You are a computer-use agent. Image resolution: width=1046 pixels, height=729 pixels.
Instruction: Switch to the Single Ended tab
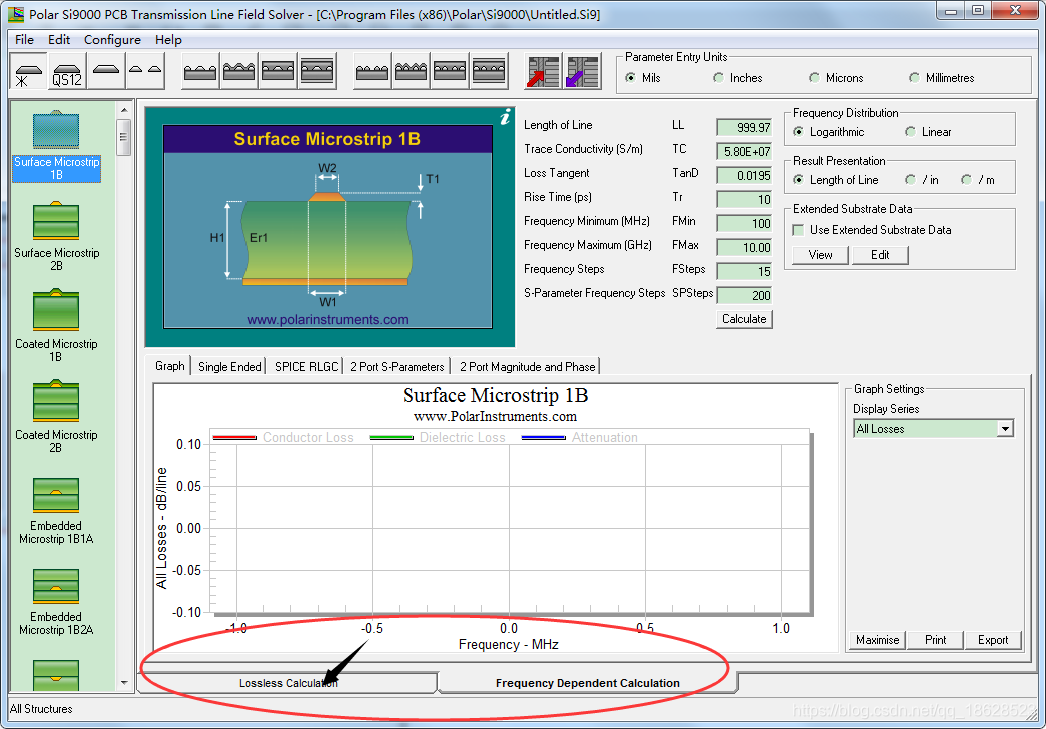[x=229, y=367]
